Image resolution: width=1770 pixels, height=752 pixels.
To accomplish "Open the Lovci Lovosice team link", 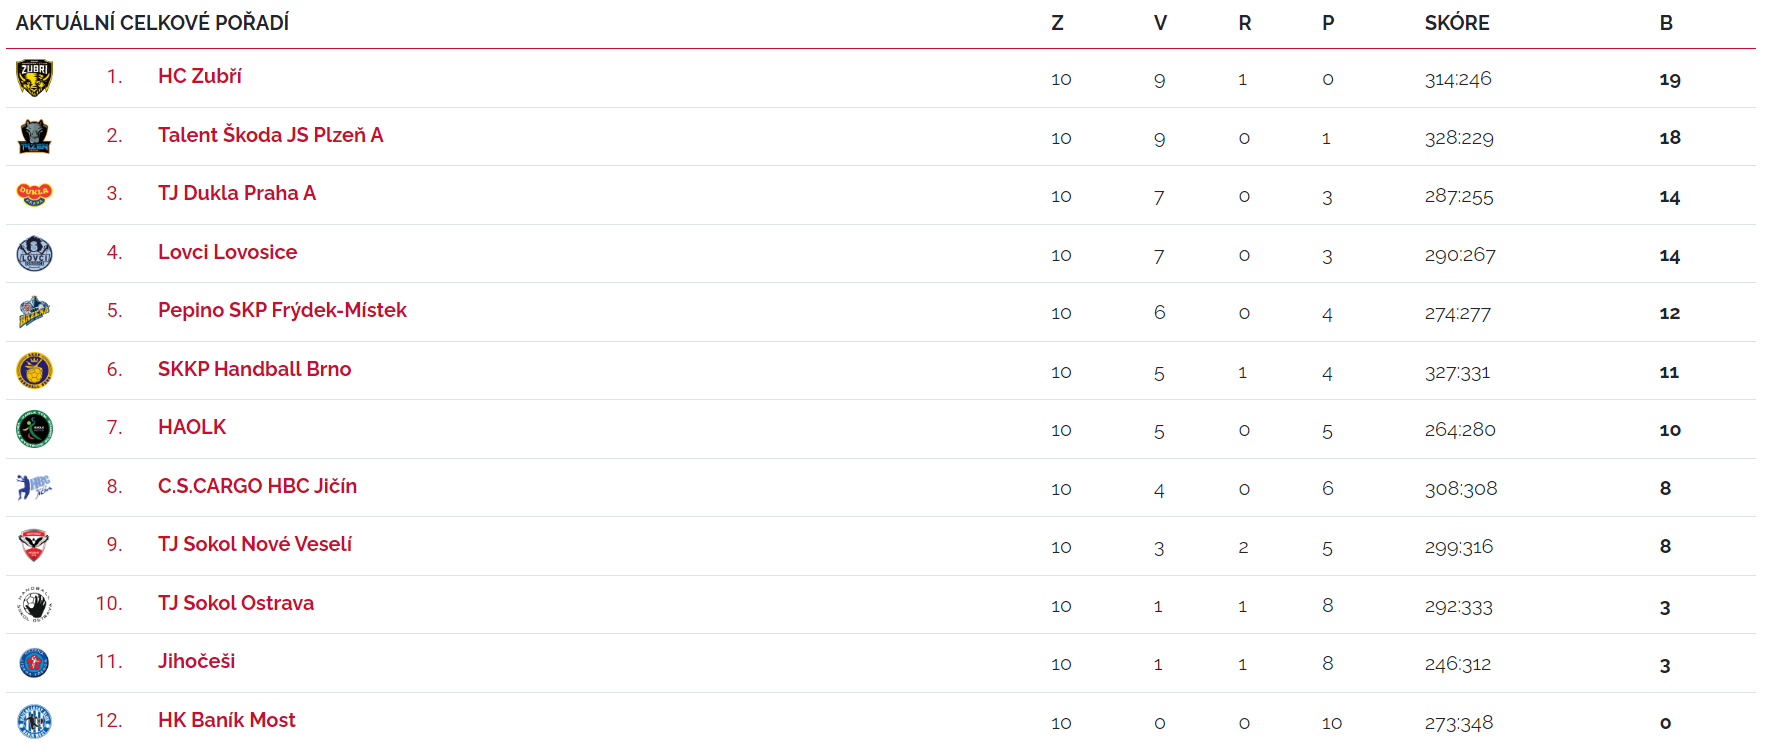I will coord(228,252).
